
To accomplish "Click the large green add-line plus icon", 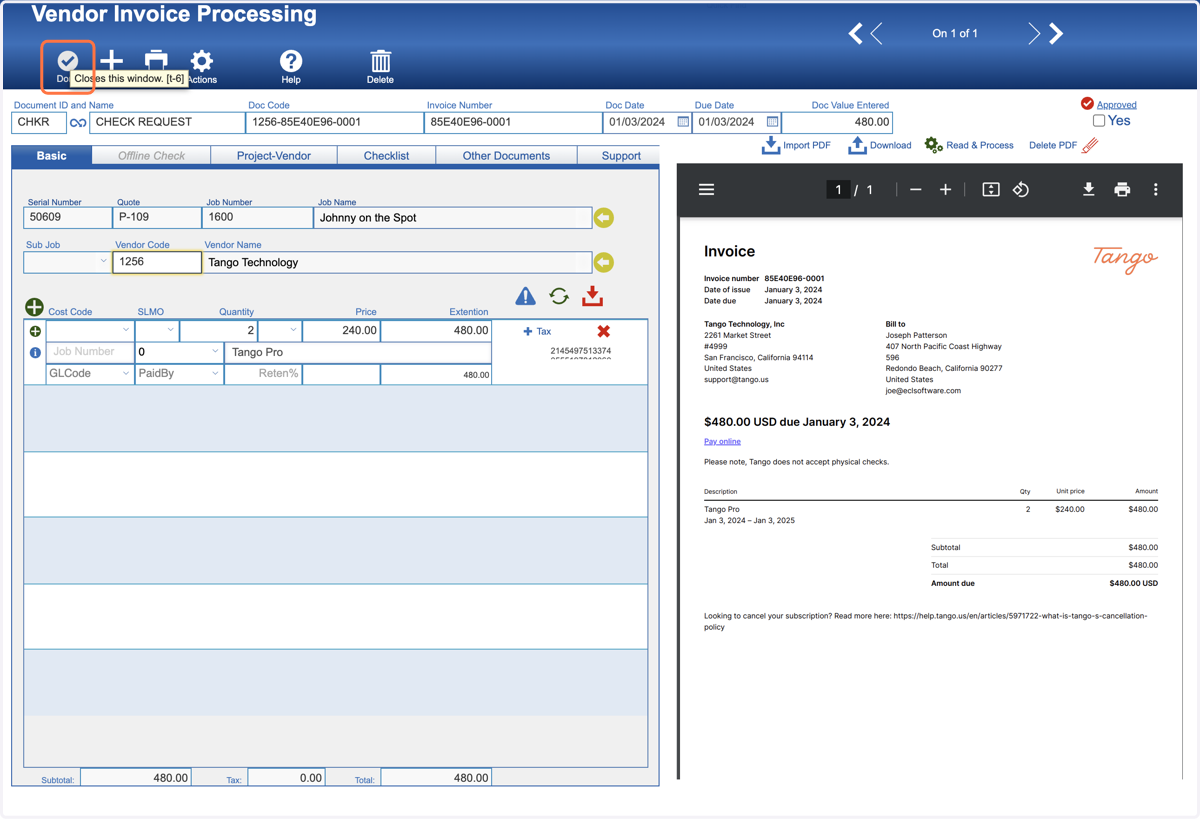I will click(34, 307).
